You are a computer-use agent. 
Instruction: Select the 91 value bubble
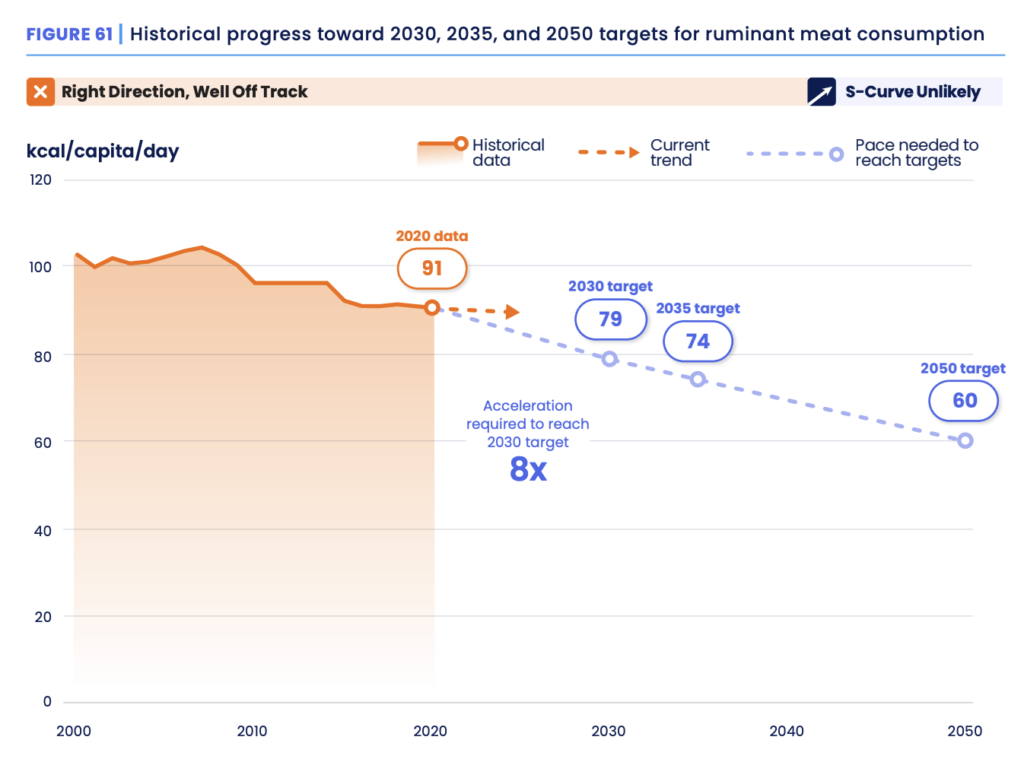click(x=432, y=268)
